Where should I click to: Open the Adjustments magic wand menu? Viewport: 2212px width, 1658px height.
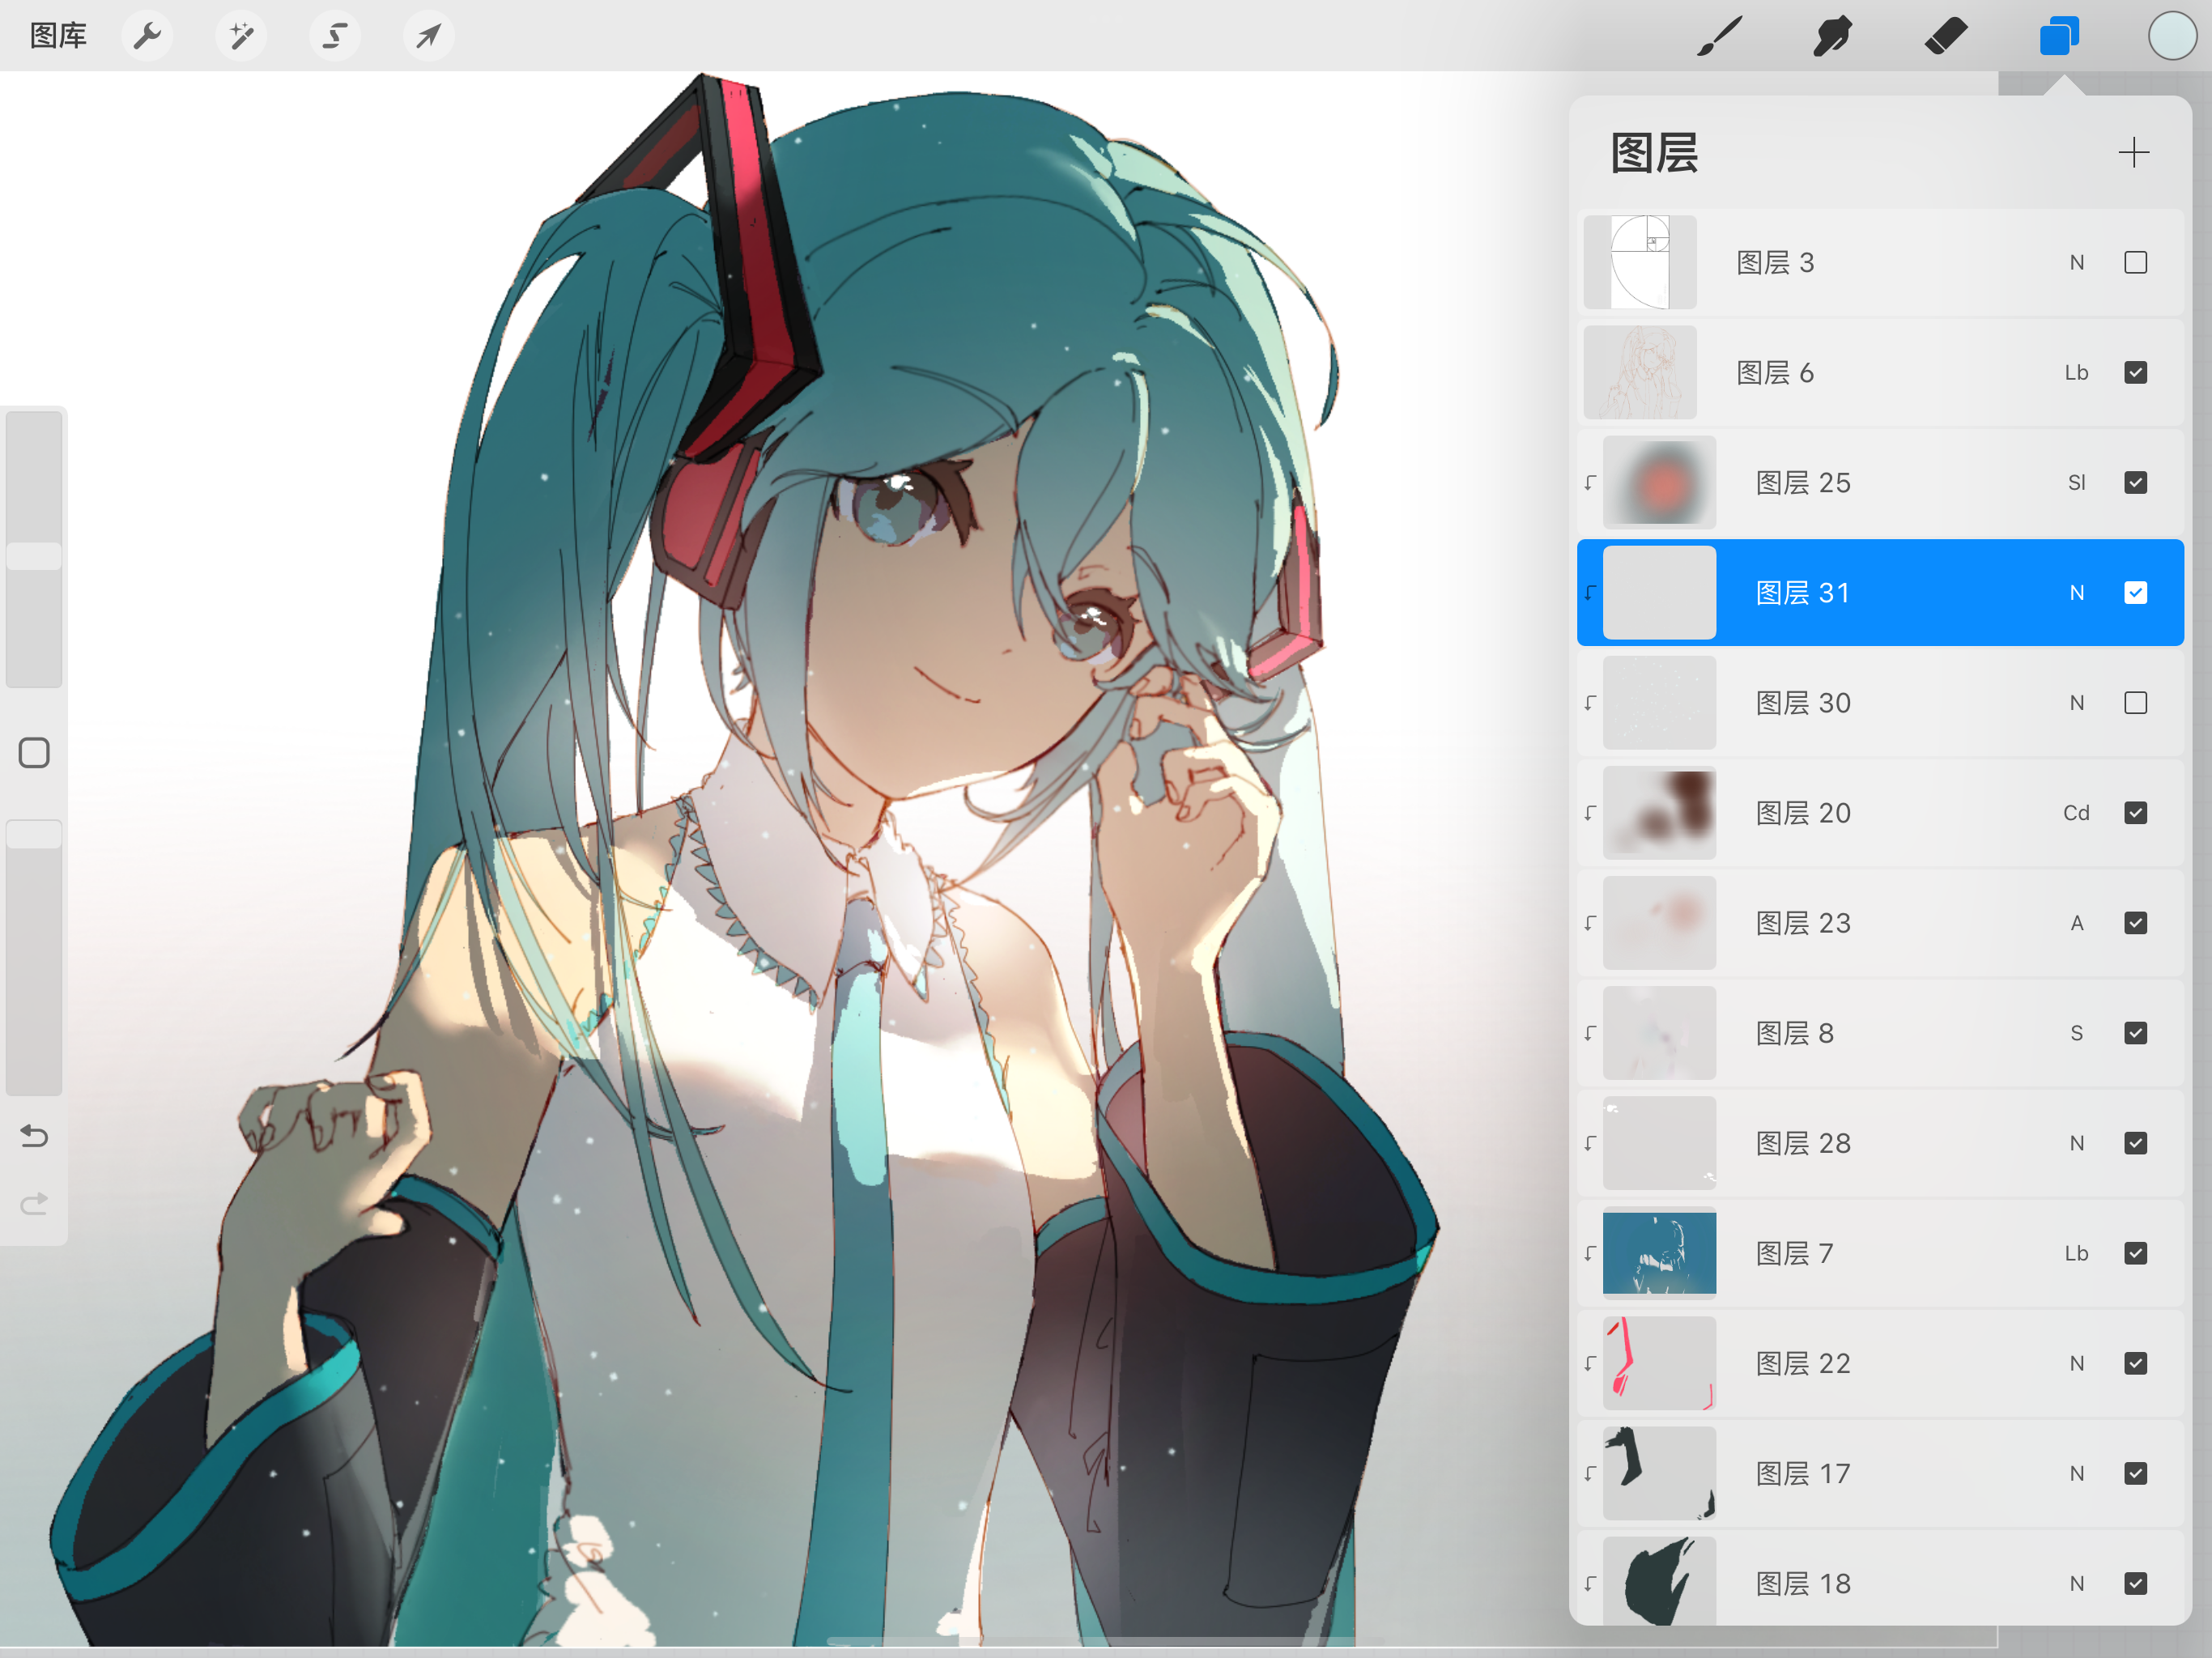[x=241, y=37]
